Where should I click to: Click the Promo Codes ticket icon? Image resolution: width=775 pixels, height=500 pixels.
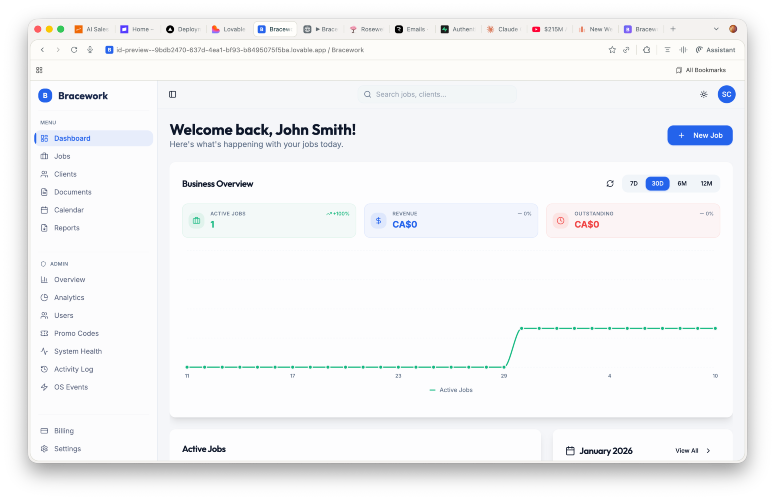pyautogui.click(x=44, y=333)
